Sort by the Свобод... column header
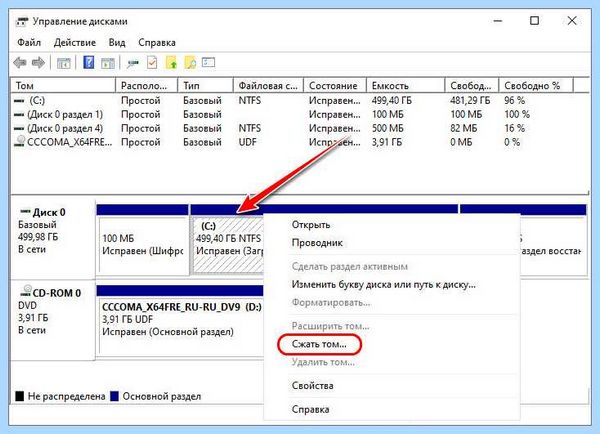Viewport: 600px width, 434px height. pos(472,86)
